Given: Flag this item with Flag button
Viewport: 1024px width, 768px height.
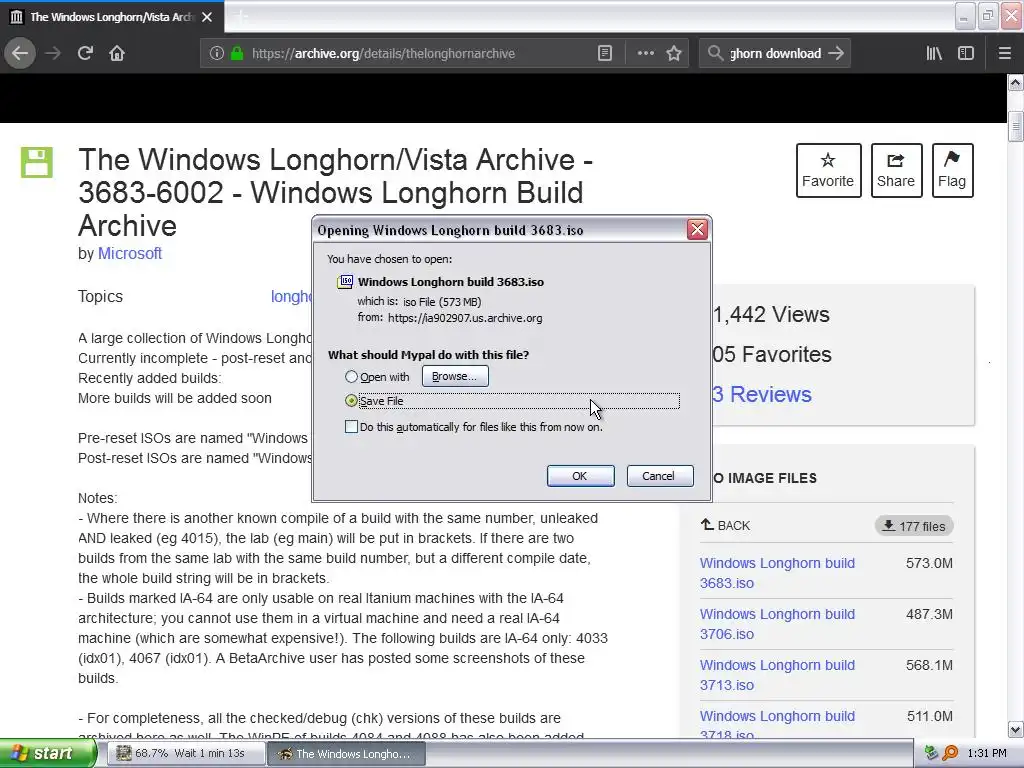Looking at the screenshot, I should click(952, 170).
